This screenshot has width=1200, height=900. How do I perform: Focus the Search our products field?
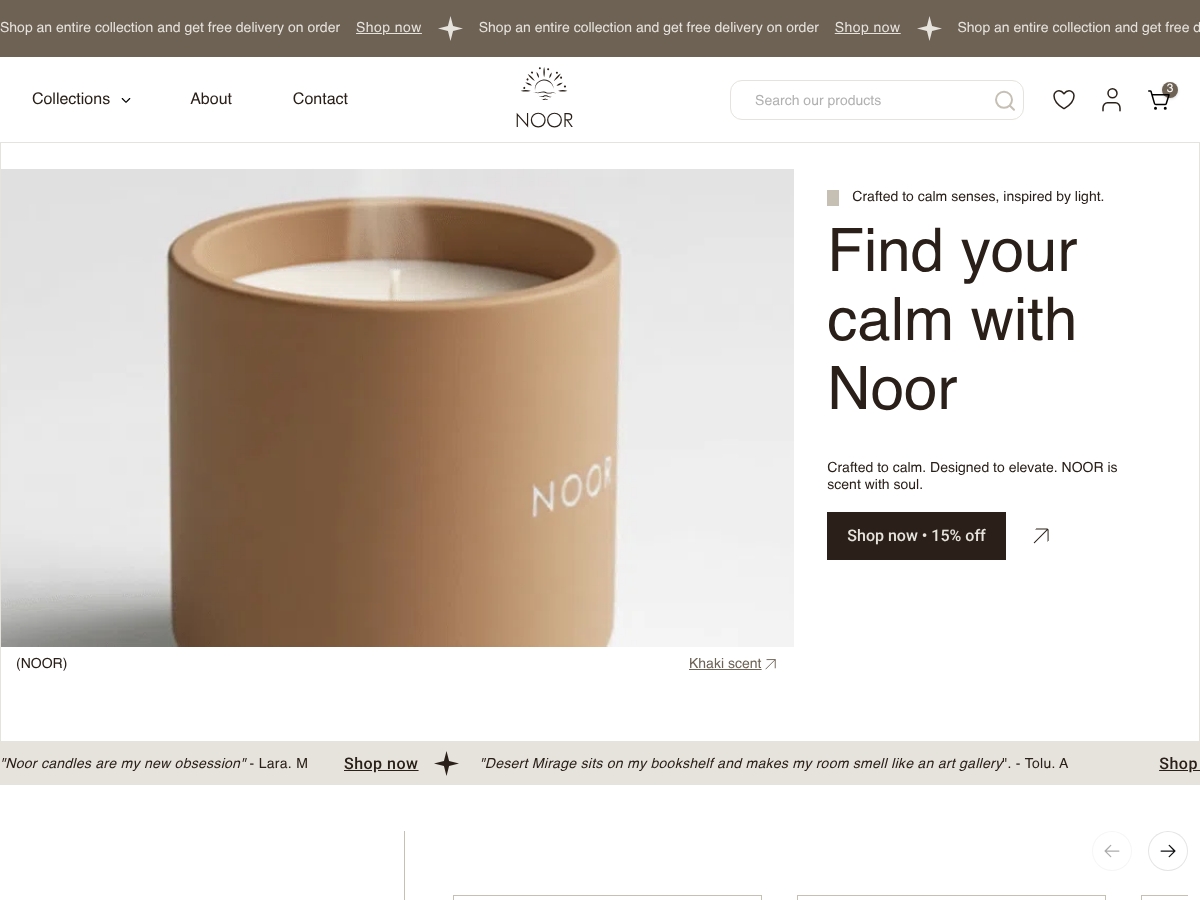pos(877,100)
